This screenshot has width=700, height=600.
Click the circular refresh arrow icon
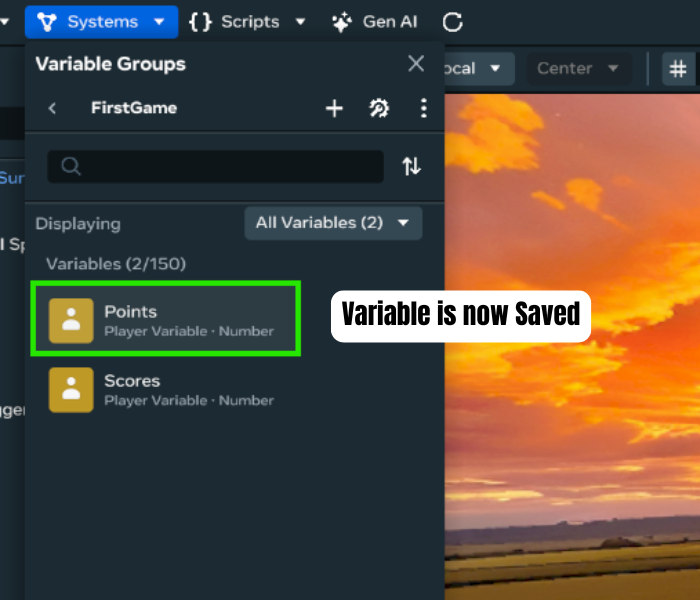pos(453,21)
